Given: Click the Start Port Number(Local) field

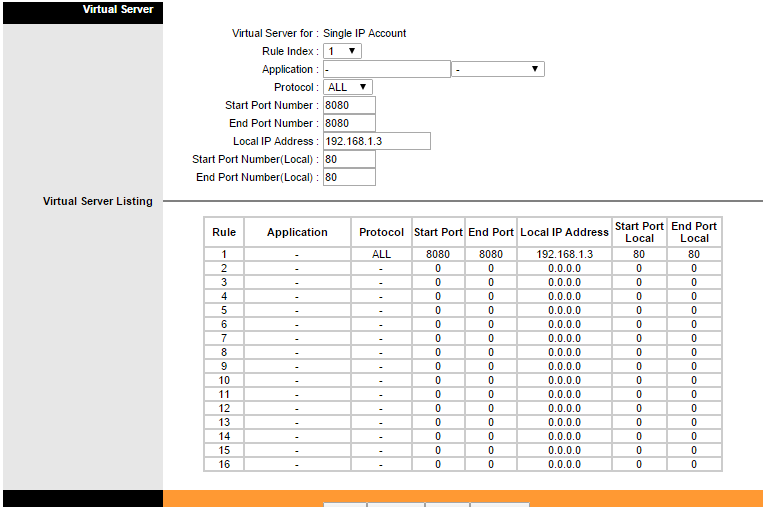Looking at the screenshot, I should click(x=349, y=159).
